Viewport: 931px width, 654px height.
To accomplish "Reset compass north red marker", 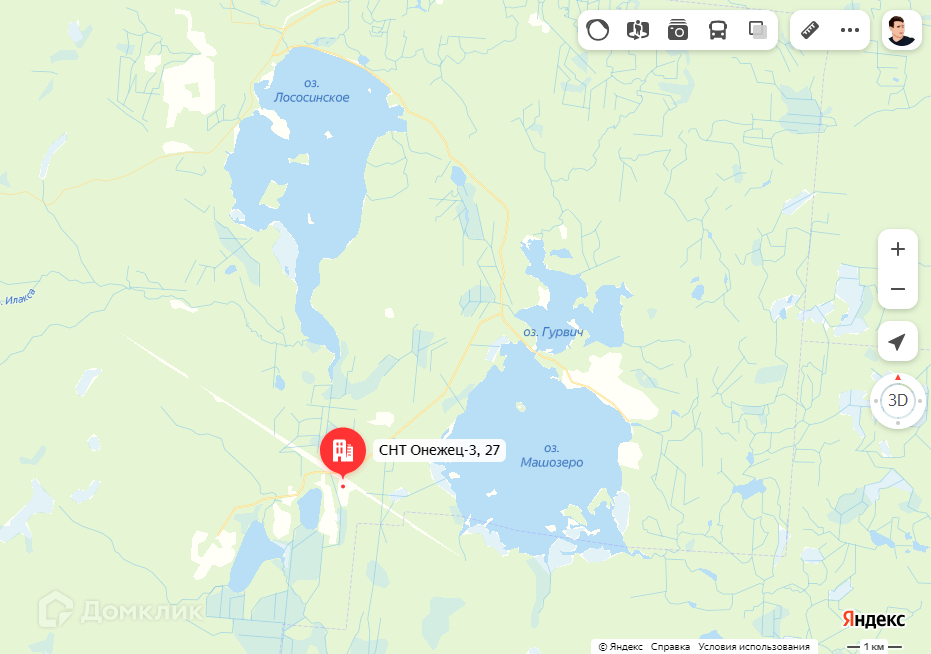I will pos(898,377).
